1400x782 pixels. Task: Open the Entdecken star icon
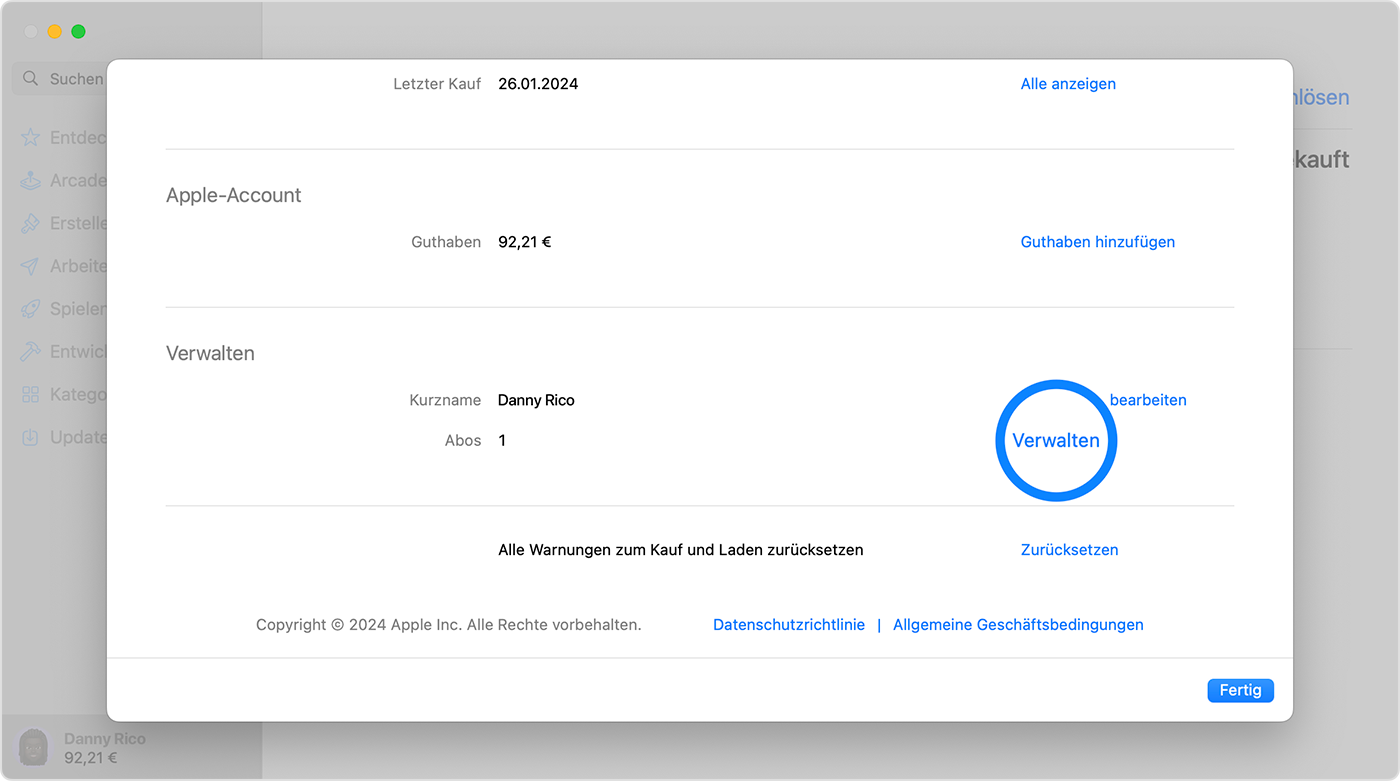(x=31, y=138)
